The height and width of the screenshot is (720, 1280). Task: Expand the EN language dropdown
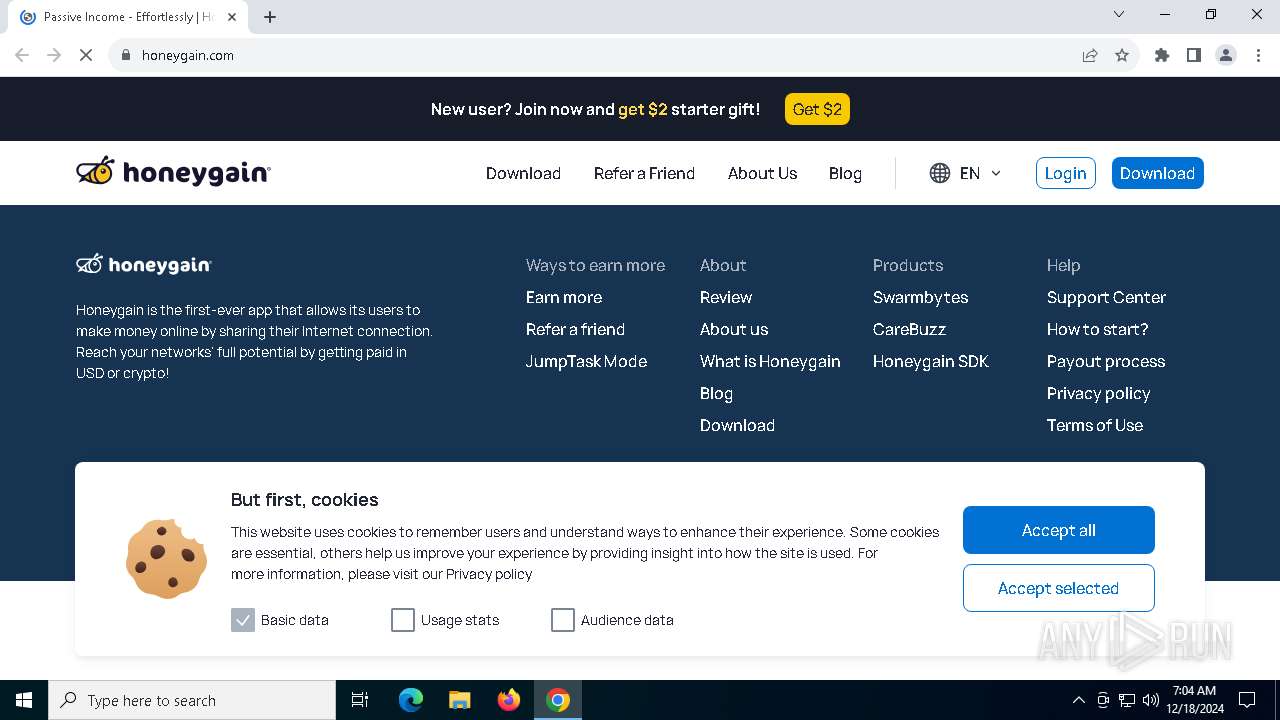966,173
